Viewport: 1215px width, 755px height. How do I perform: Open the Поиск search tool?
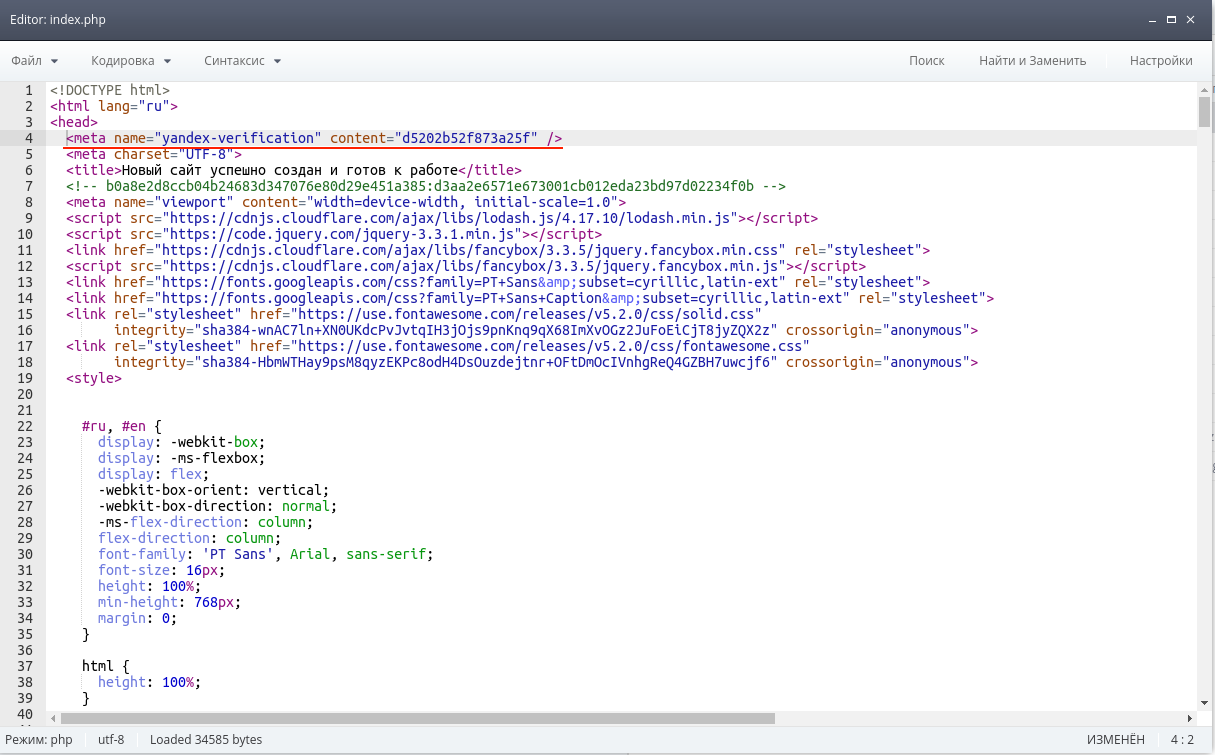coord(926,61)
